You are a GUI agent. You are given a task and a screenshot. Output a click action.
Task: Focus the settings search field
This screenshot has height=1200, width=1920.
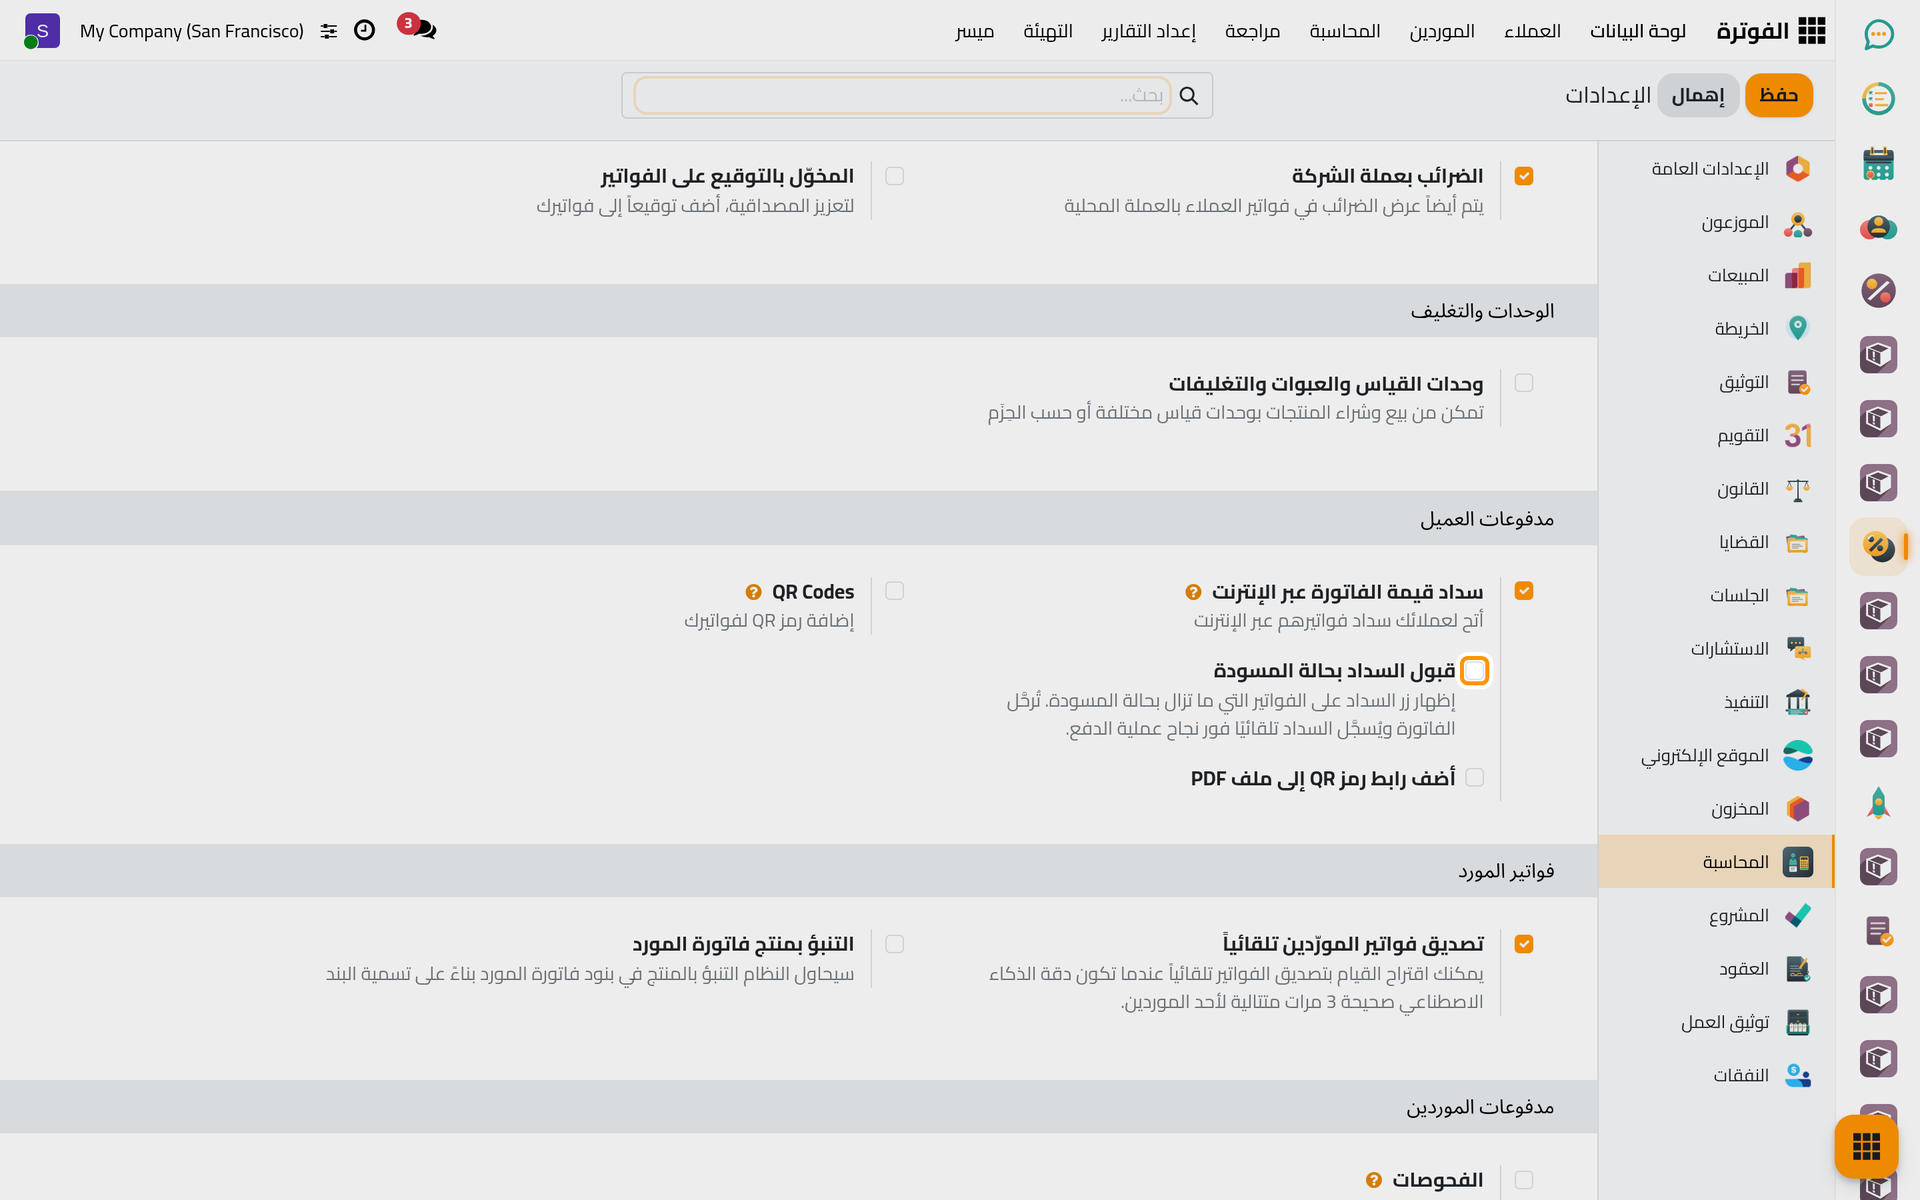coord(902,95)
